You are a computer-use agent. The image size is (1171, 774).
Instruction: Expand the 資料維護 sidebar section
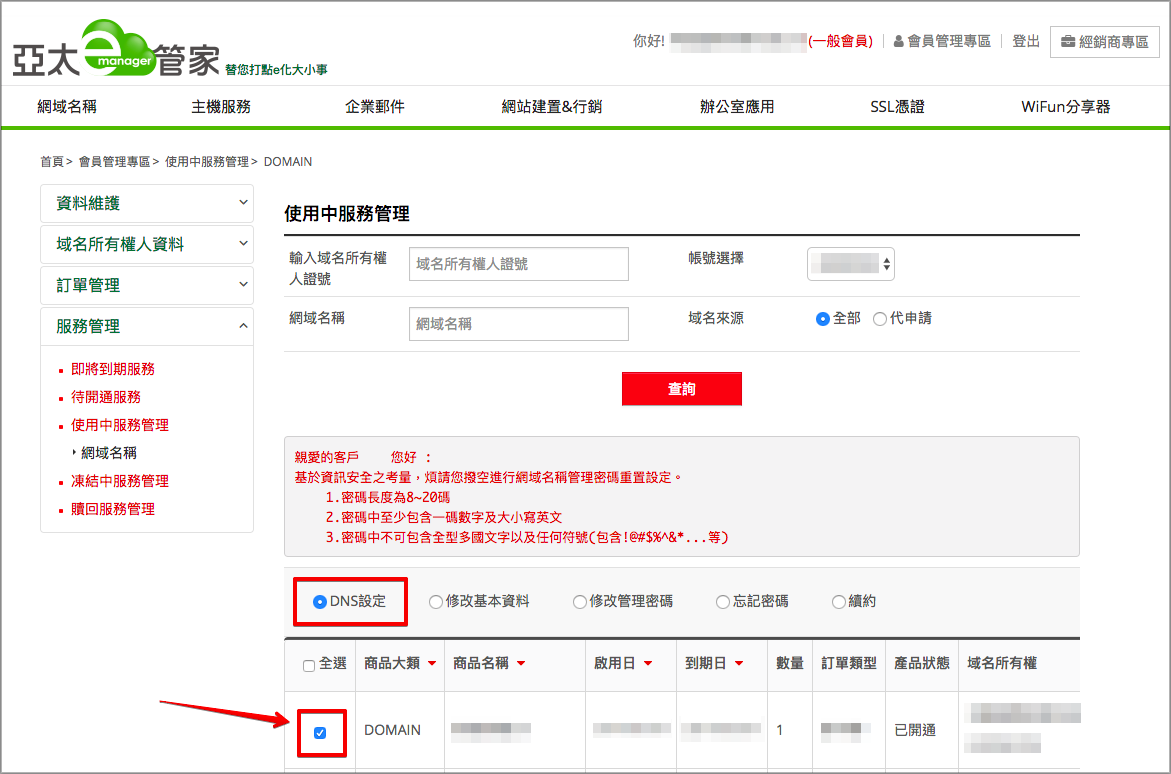coord(147,203)
